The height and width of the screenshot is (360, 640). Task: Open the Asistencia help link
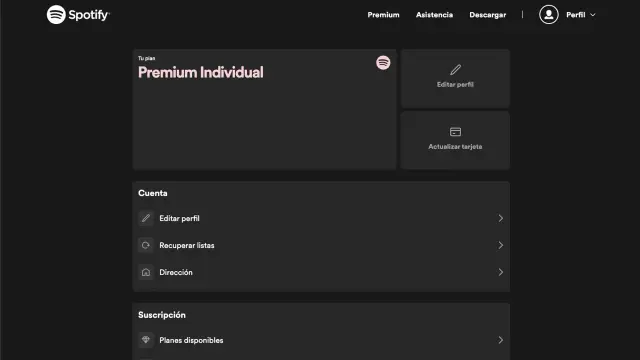pyautogui.click(x=434, y=15)
